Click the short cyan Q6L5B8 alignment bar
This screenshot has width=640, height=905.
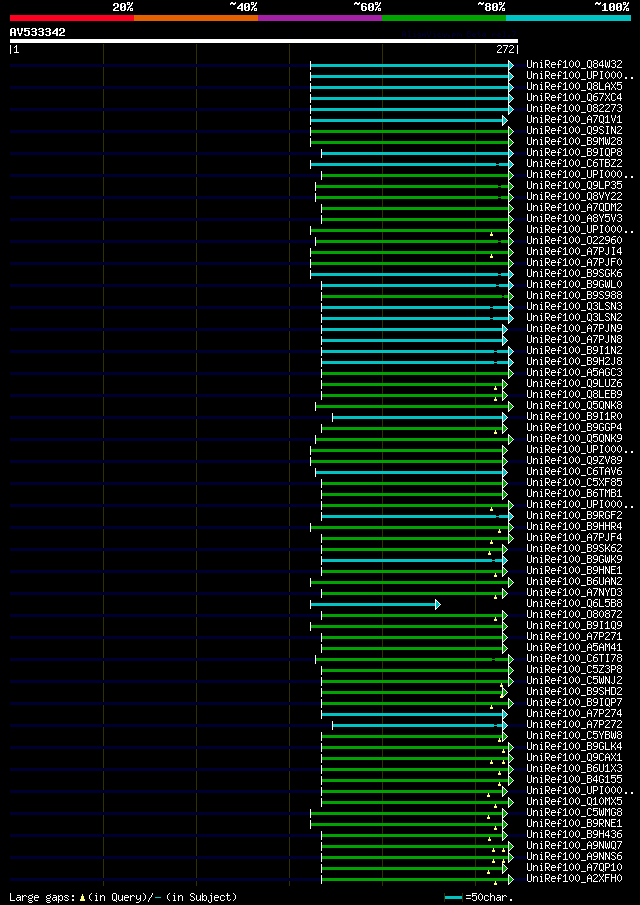(x=375, y=604)
